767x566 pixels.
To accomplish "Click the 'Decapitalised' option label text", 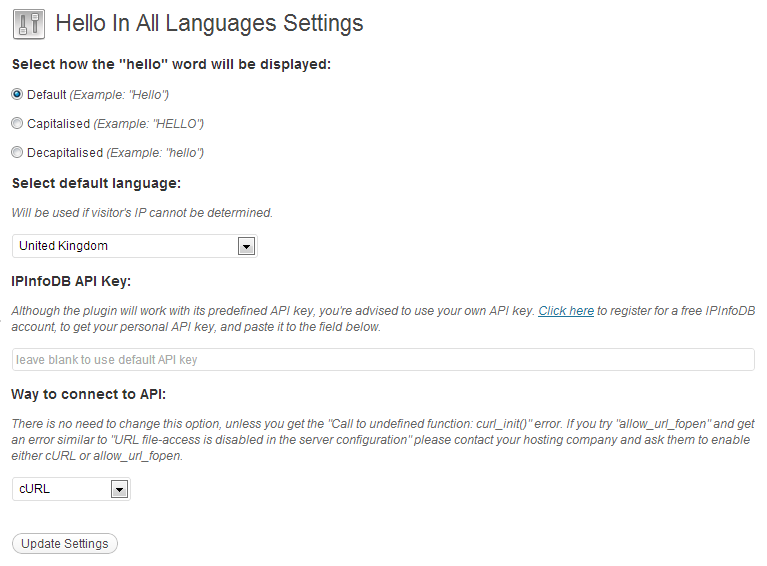I will click(x=65, y=153).
